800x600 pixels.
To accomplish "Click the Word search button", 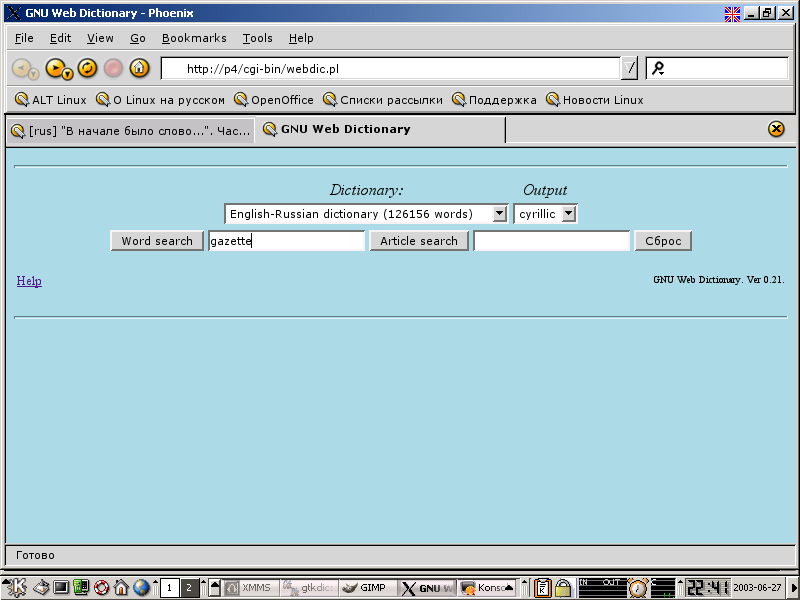I will 157,241.
